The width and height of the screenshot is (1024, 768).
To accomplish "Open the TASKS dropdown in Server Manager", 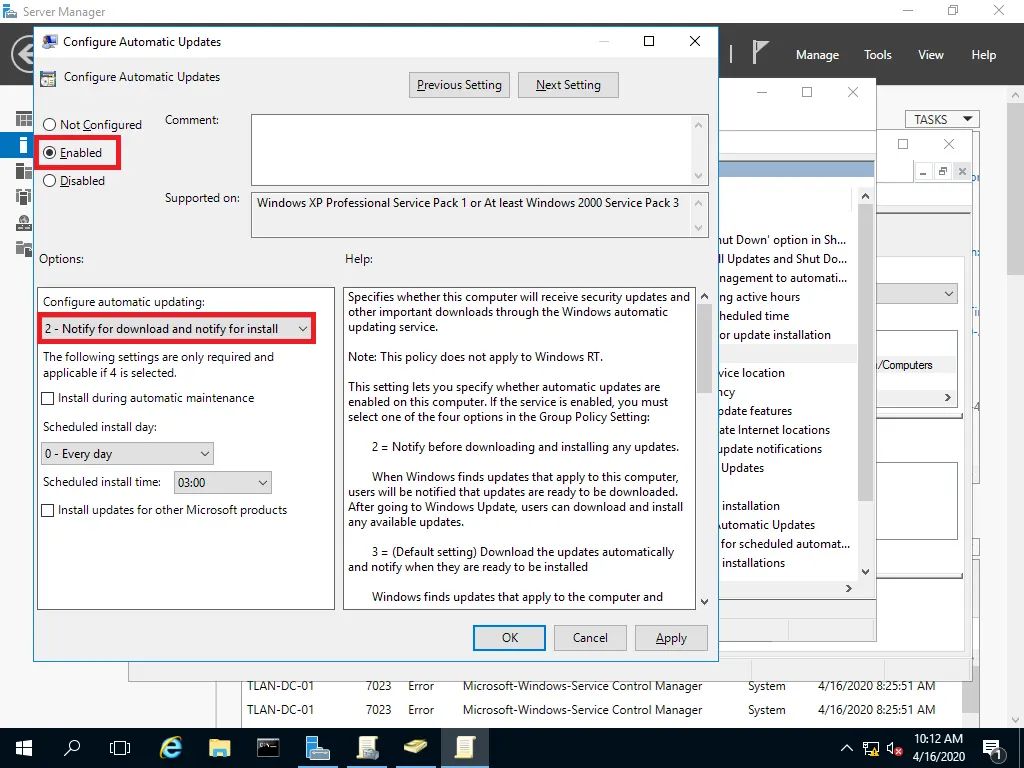I will pos(942,120).
